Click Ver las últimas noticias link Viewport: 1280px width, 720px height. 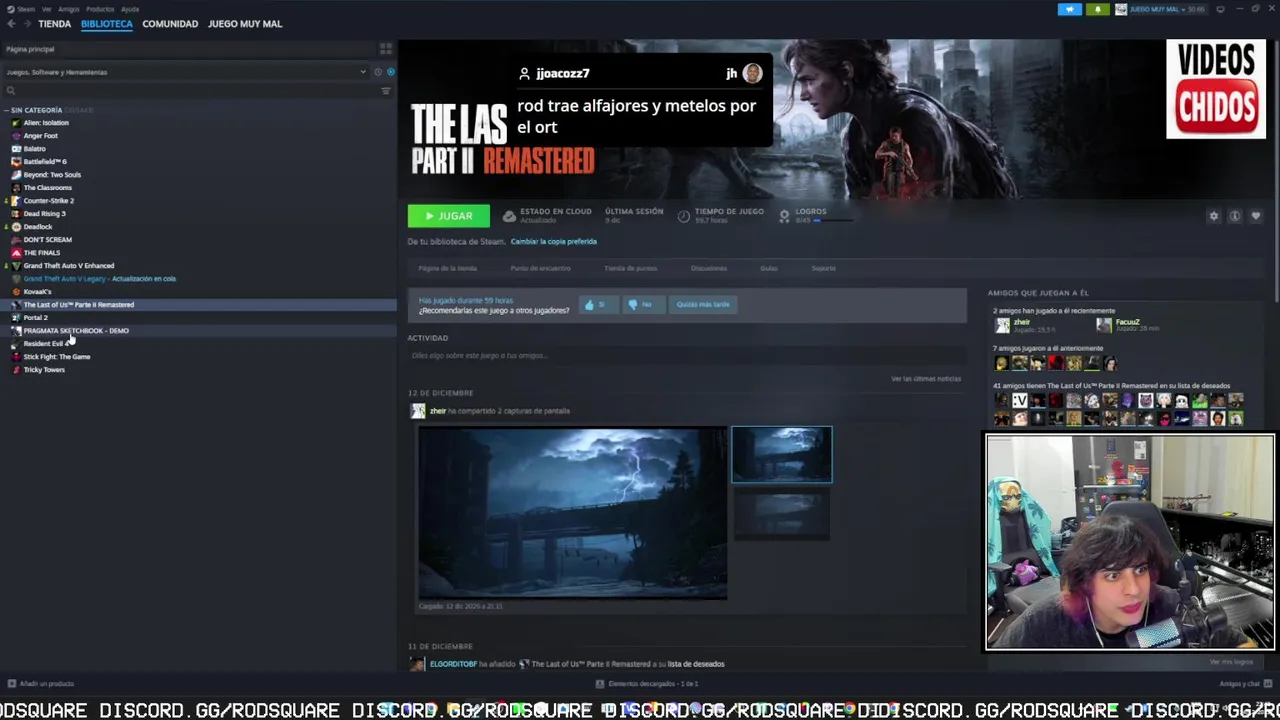(926, 379)
